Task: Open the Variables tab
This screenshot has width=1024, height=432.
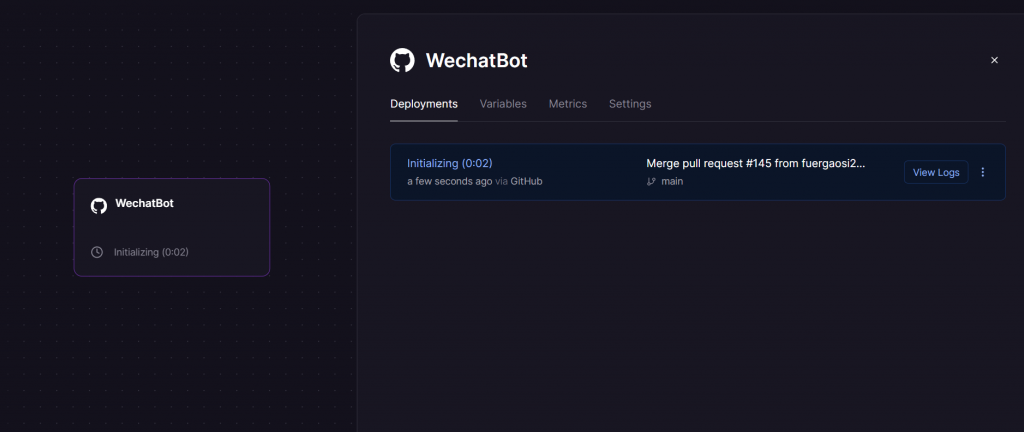Action: 503,104
